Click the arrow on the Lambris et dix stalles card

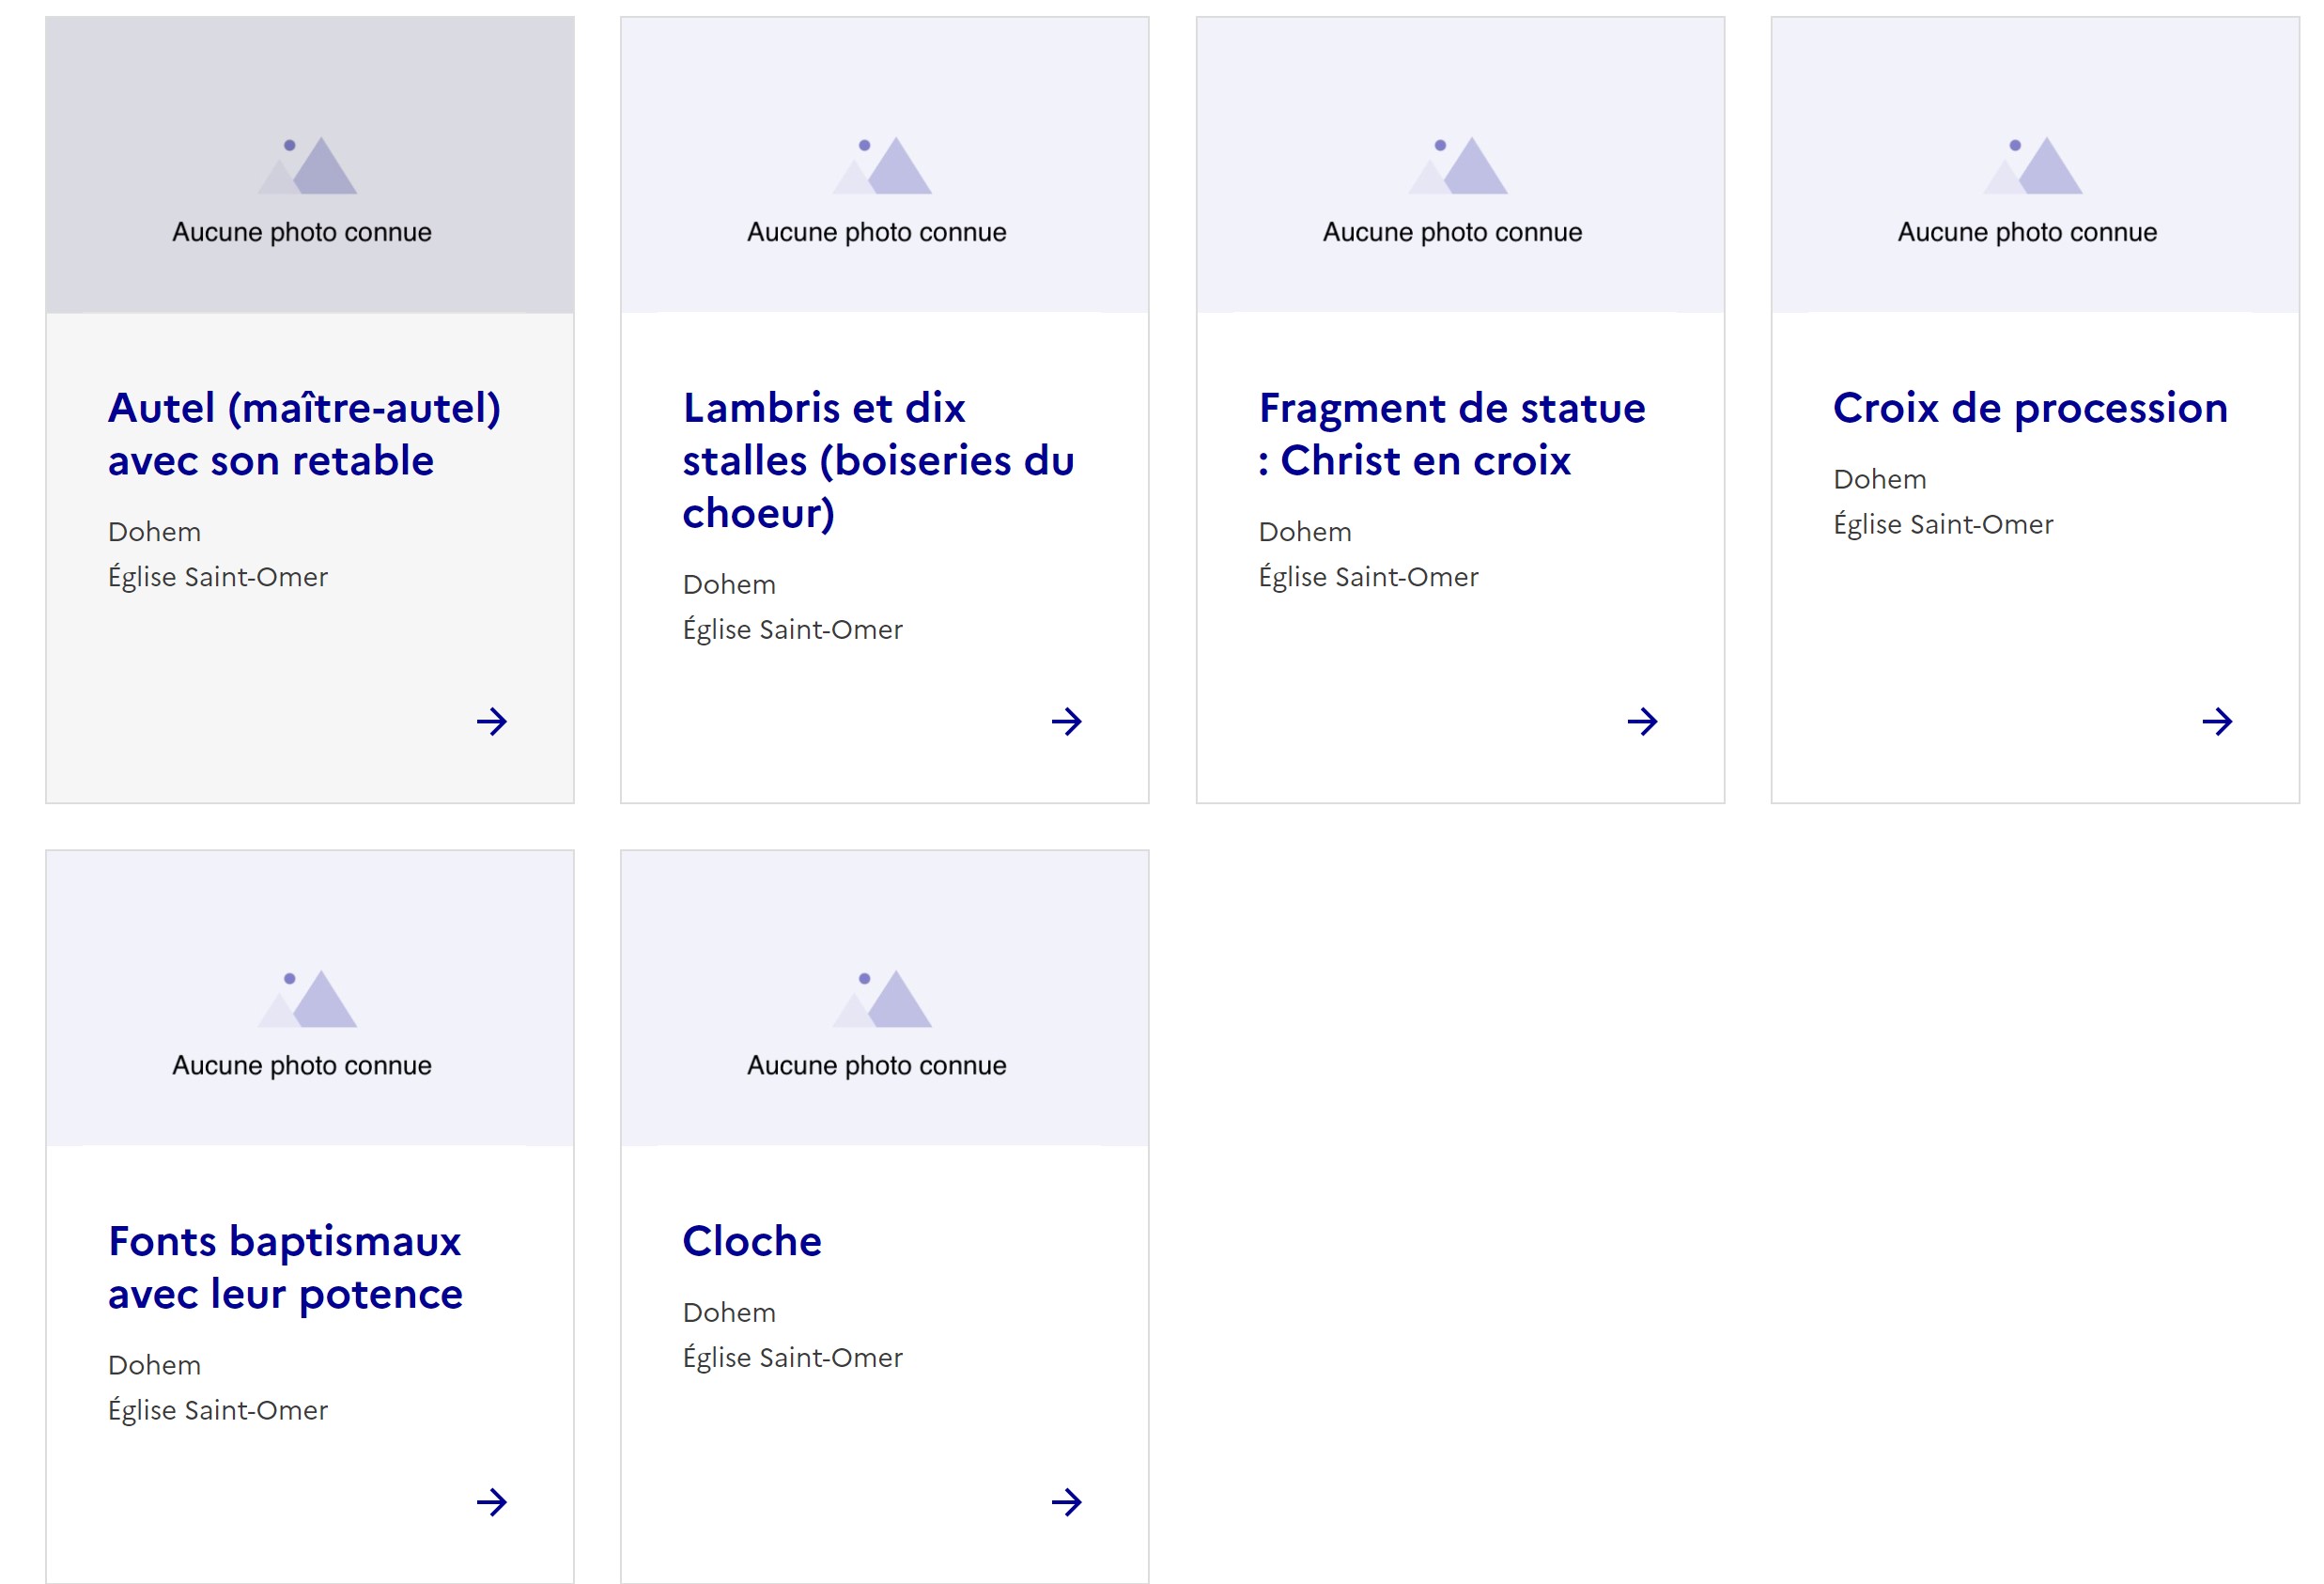(x=1066, y=721)
